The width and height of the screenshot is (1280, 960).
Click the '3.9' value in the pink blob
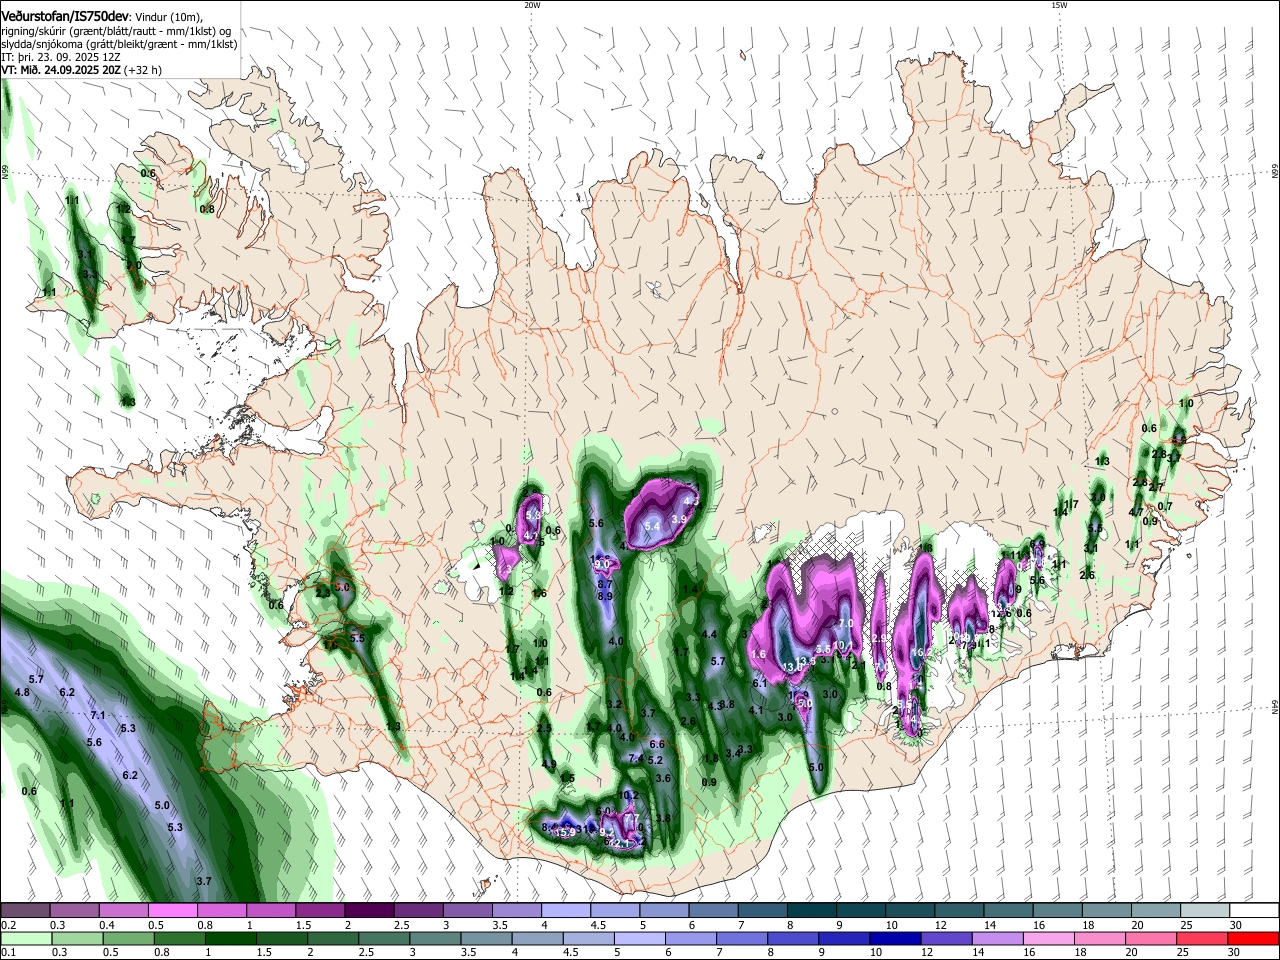pyautogui.click(x=678, y=519)
